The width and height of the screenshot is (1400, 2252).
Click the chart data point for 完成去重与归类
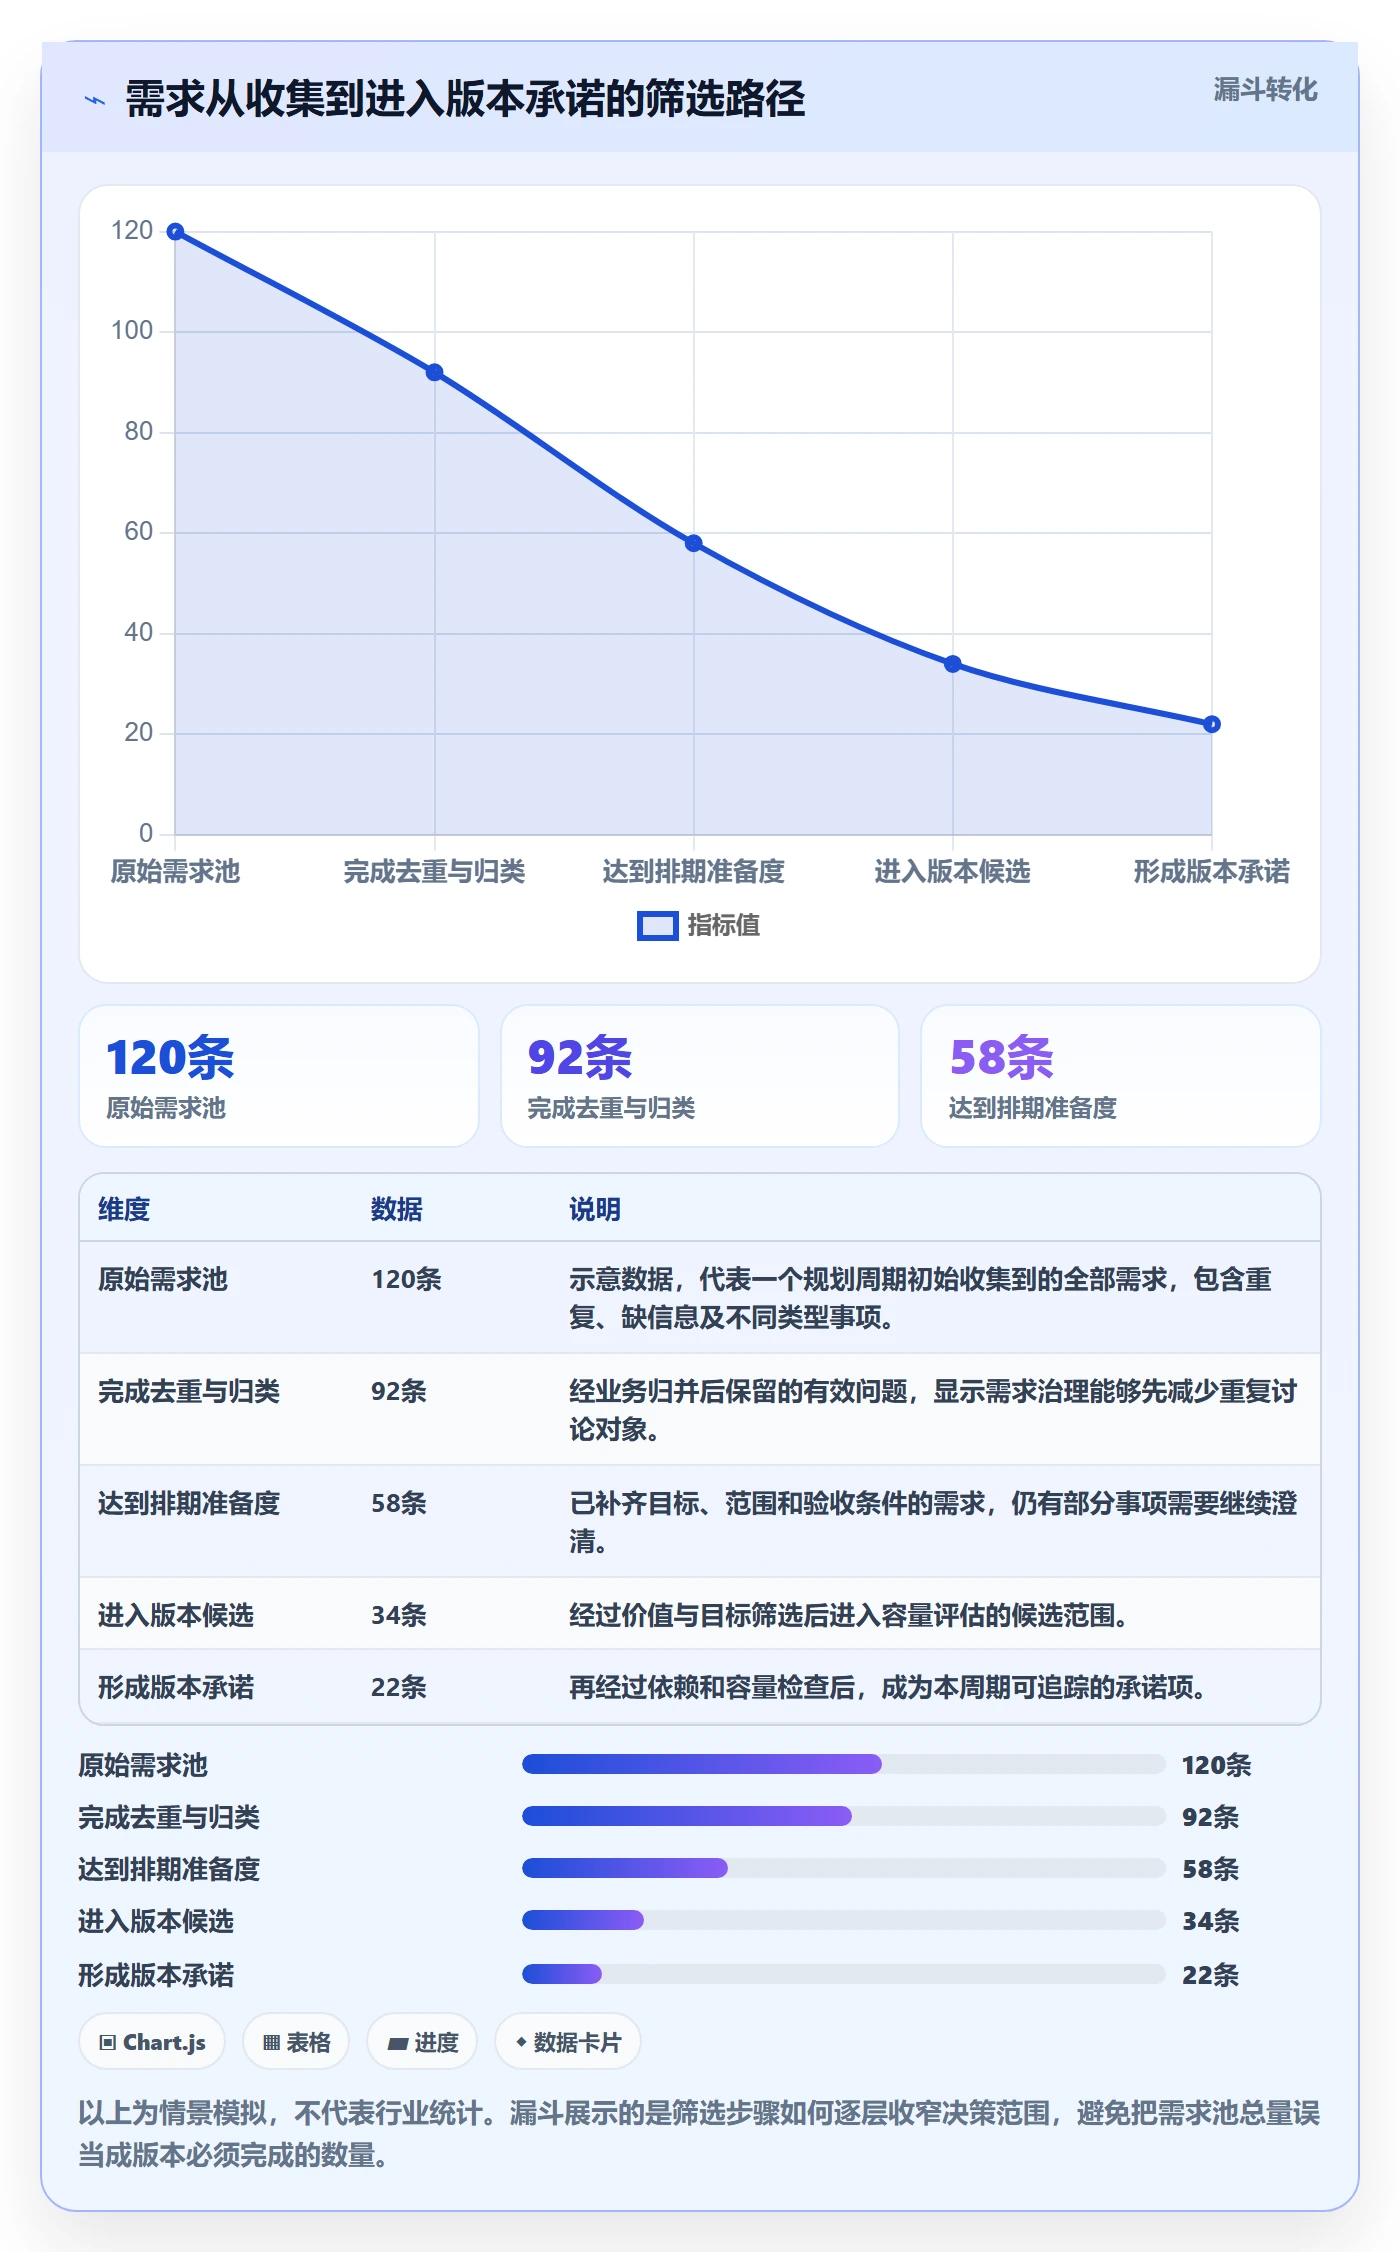[x=434, y=372]
